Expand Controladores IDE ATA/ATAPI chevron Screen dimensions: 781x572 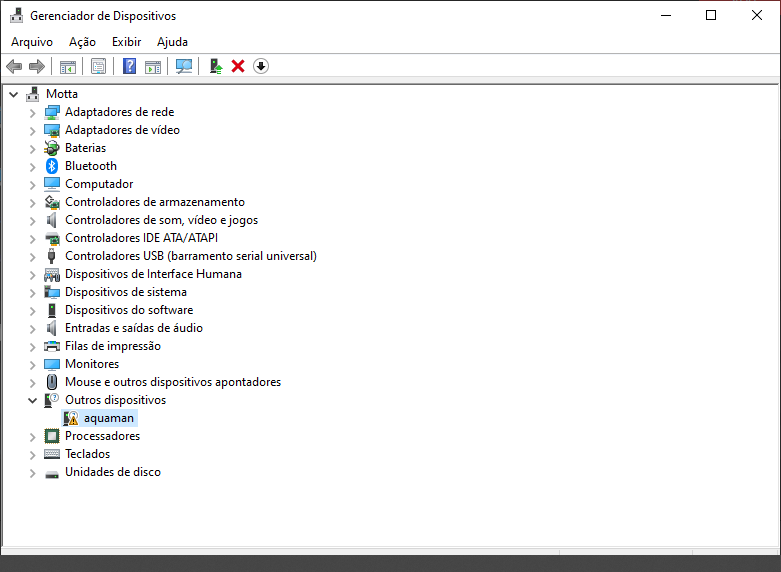[32, 239]
